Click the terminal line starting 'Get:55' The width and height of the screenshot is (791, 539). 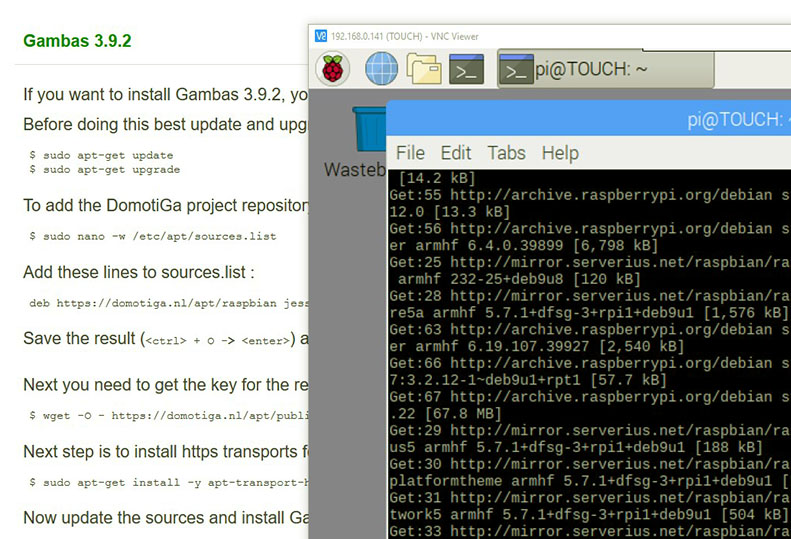[590, 195]
